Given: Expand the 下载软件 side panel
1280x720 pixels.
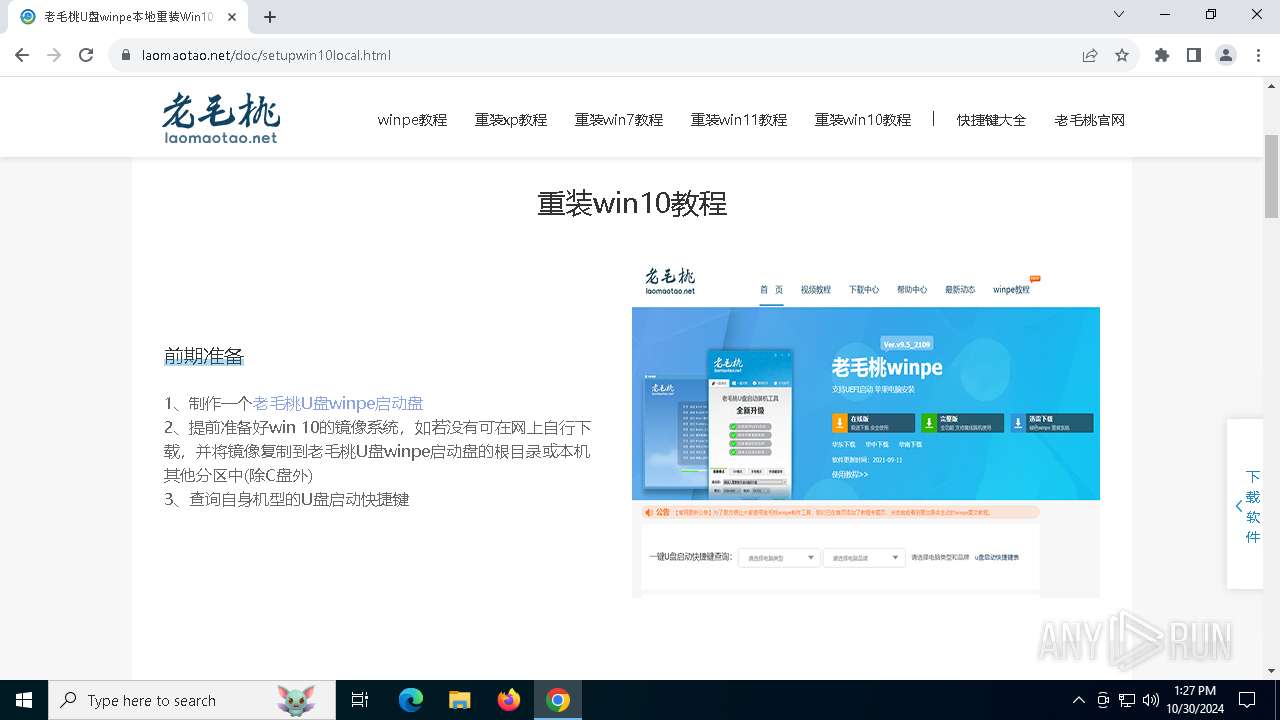Looking at the screenshot, I should 1245,505.
